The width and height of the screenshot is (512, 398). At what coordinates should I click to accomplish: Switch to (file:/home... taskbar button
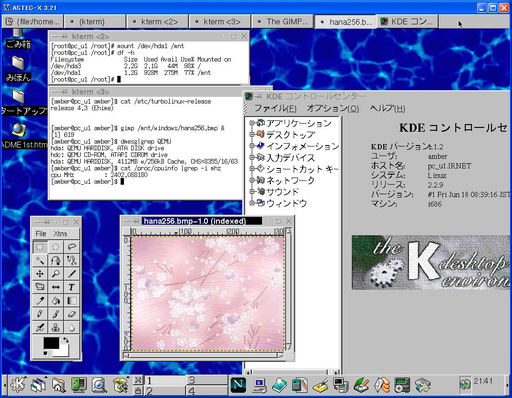32,22
